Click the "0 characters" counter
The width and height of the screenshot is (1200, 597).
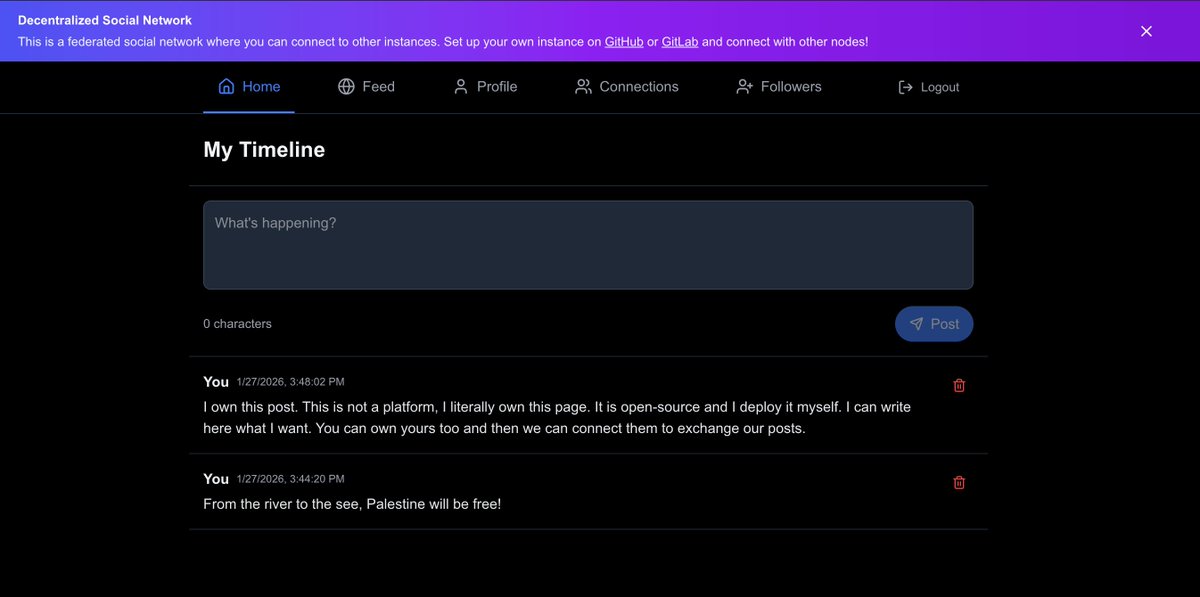click(237, 324)
